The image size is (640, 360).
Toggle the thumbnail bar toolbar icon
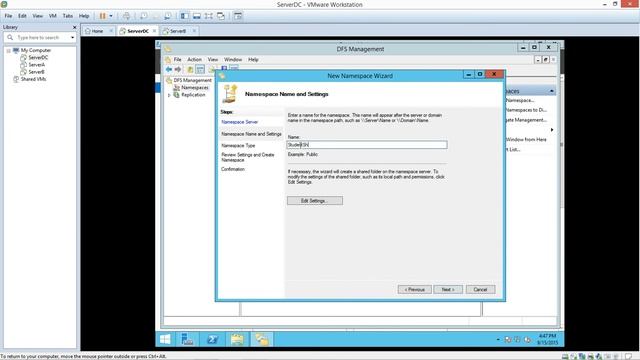(x=197, y=16)
